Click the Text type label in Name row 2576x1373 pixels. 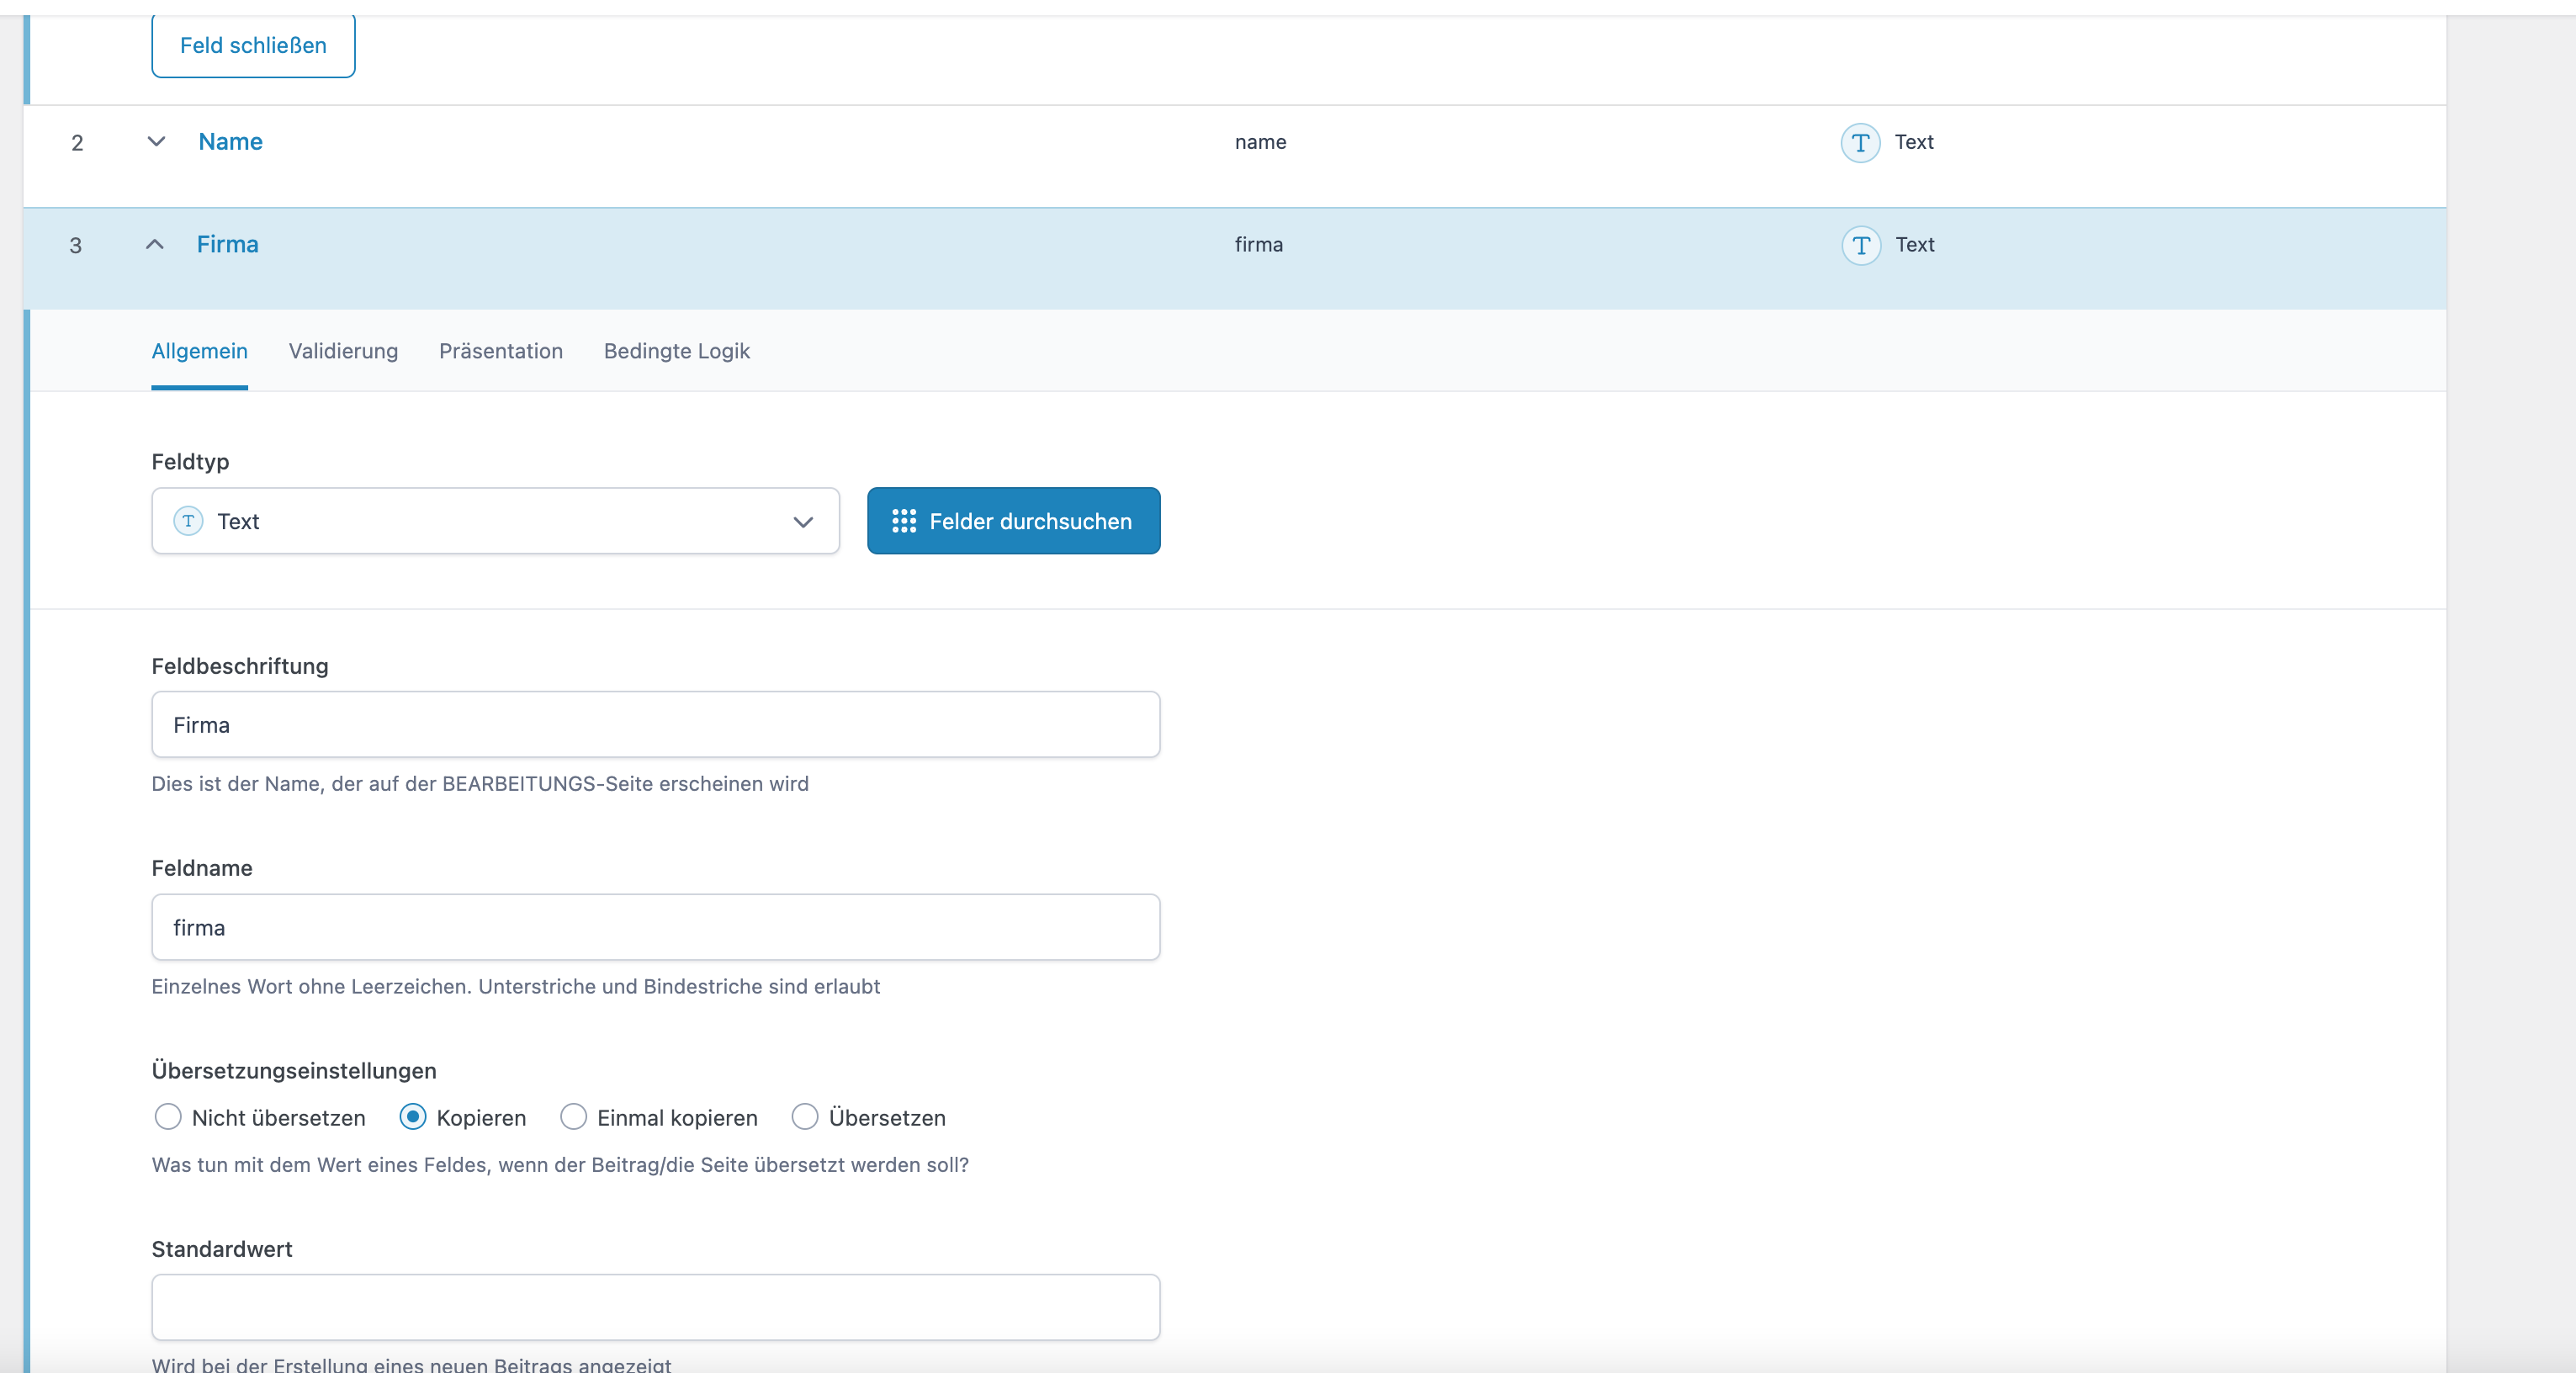(x=1914, y=142)
